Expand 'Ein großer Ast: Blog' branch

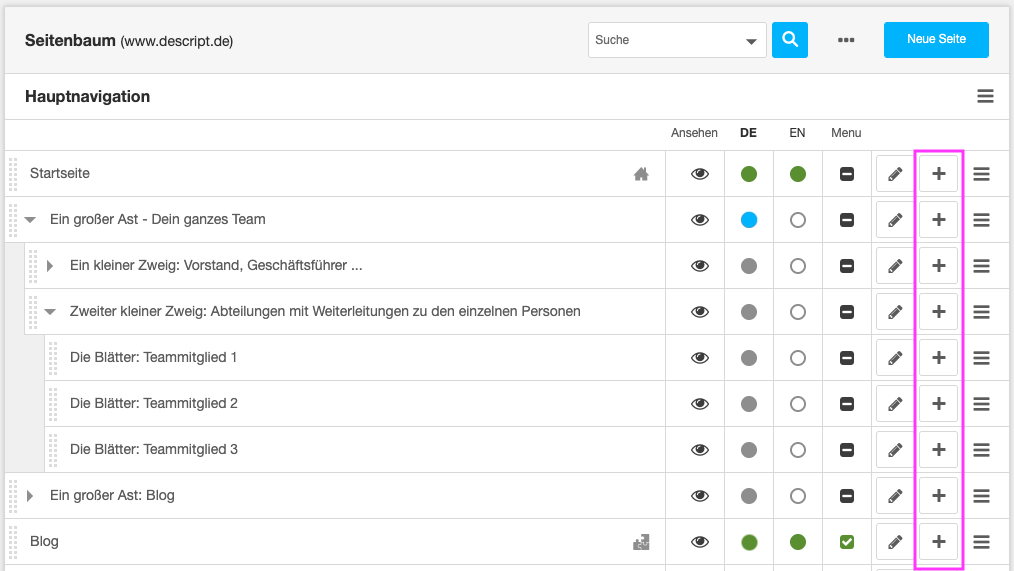coord(30,496)
